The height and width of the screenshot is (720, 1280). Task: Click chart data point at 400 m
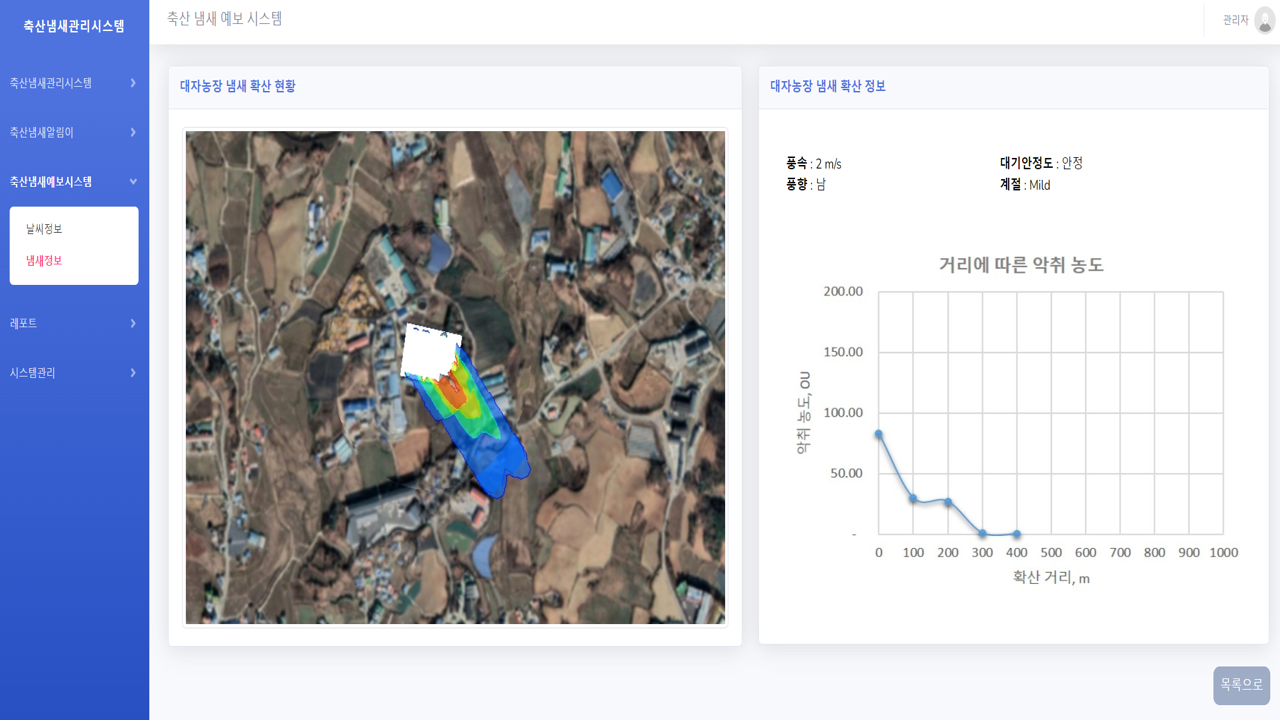click(x=1017, y=534)
